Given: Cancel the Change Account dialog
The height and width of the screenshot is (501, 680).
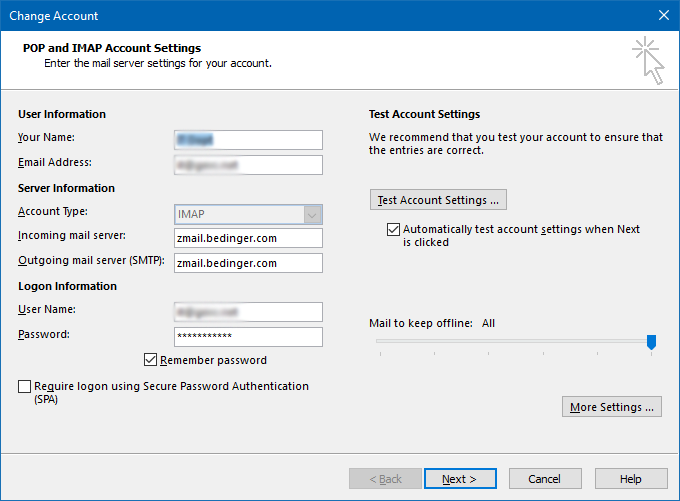Looking at the screenshot, I should point(545,478).
